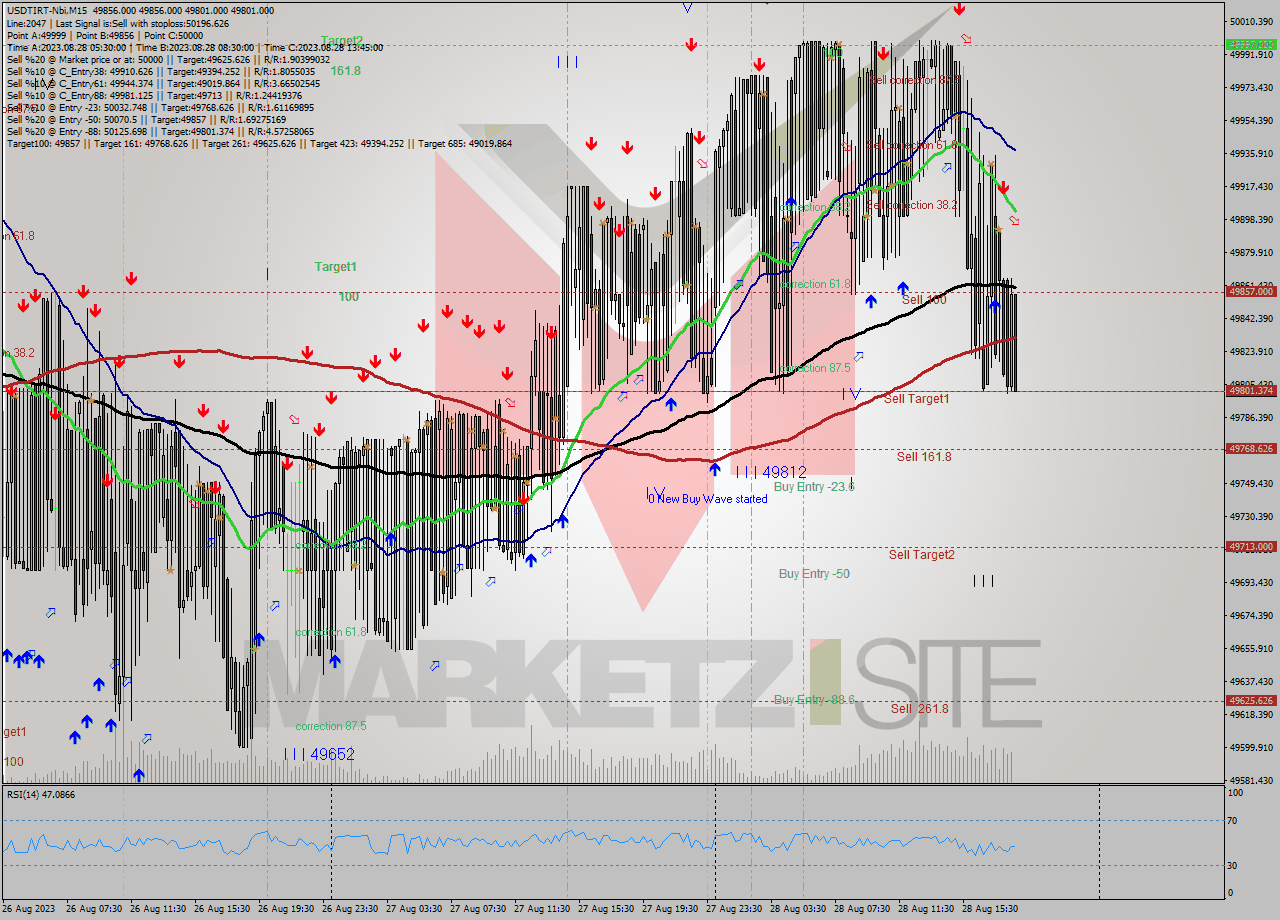Click the red 49857.000 price tag

(1251, 291)
